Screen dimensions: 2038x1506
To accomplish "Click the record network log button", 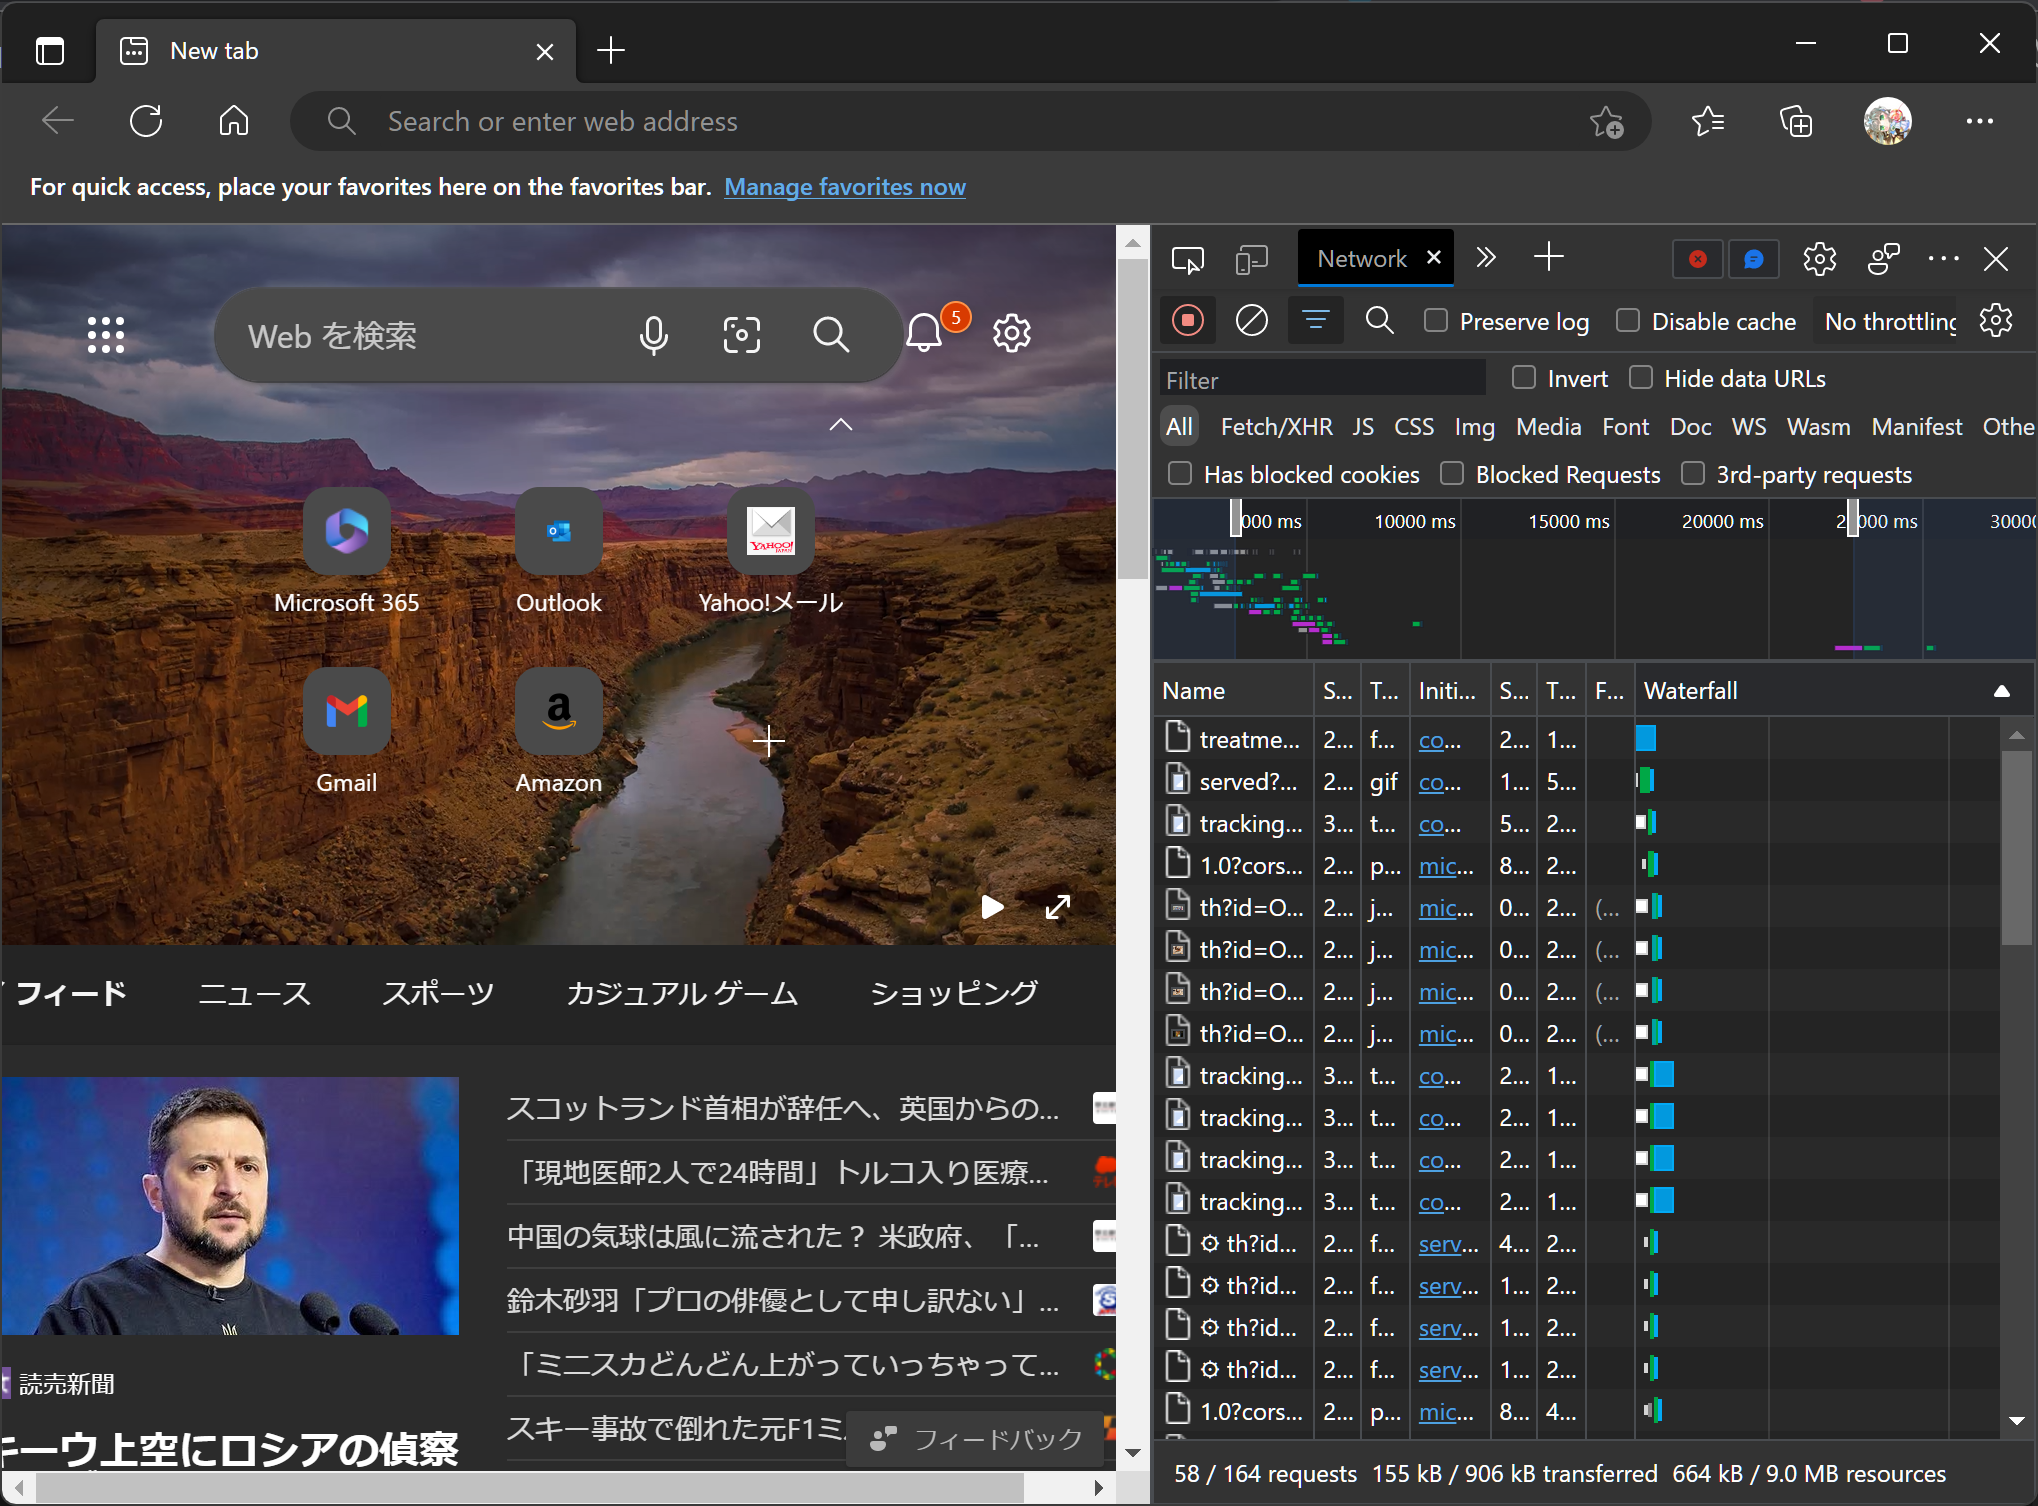I will (x=1188, y=321).
